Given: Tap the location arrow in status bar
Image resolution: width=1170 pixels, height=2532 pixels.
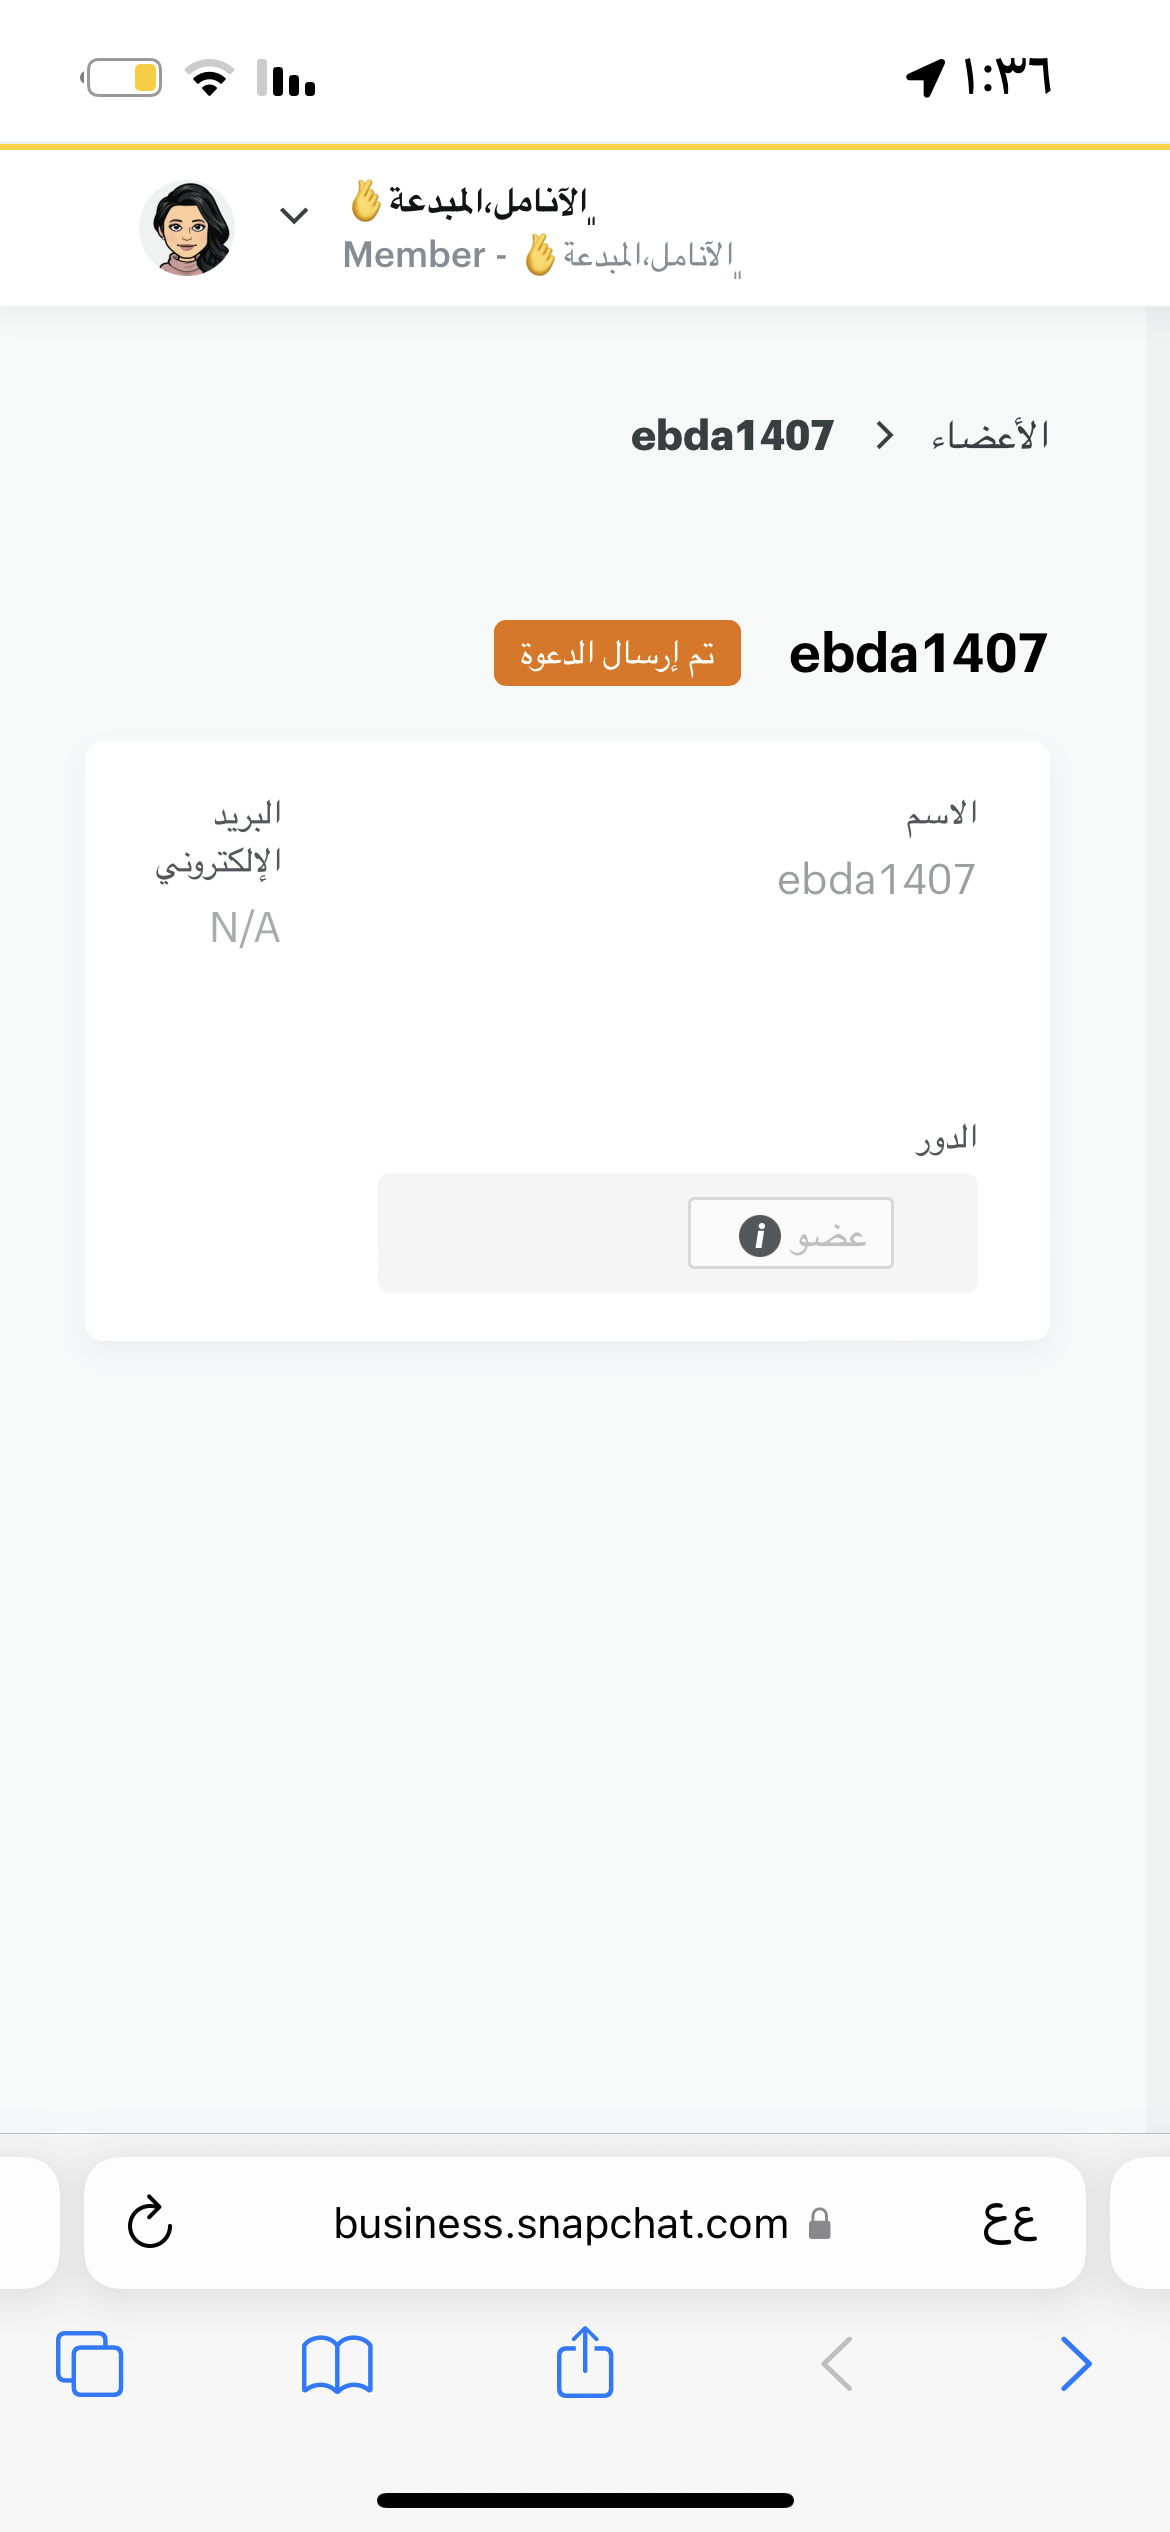Looking at the screenshot, I should pos(925,77).
